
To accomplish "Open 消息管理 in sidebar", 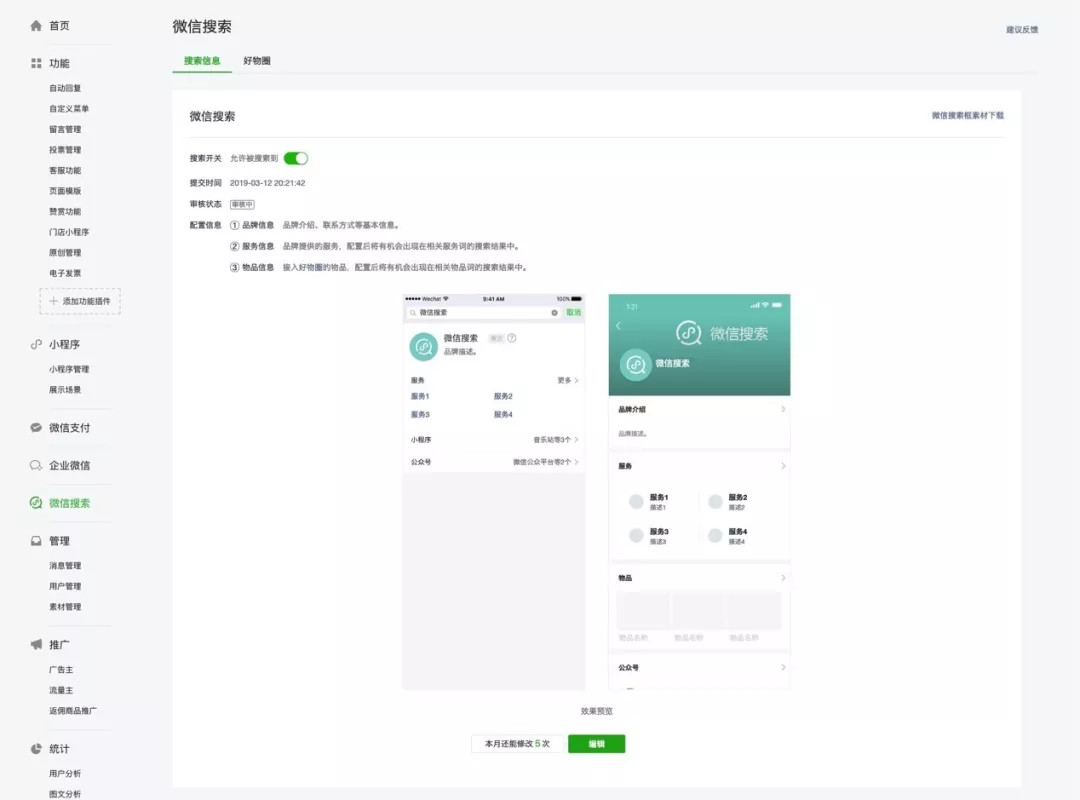I will click(x=65, y=566).
